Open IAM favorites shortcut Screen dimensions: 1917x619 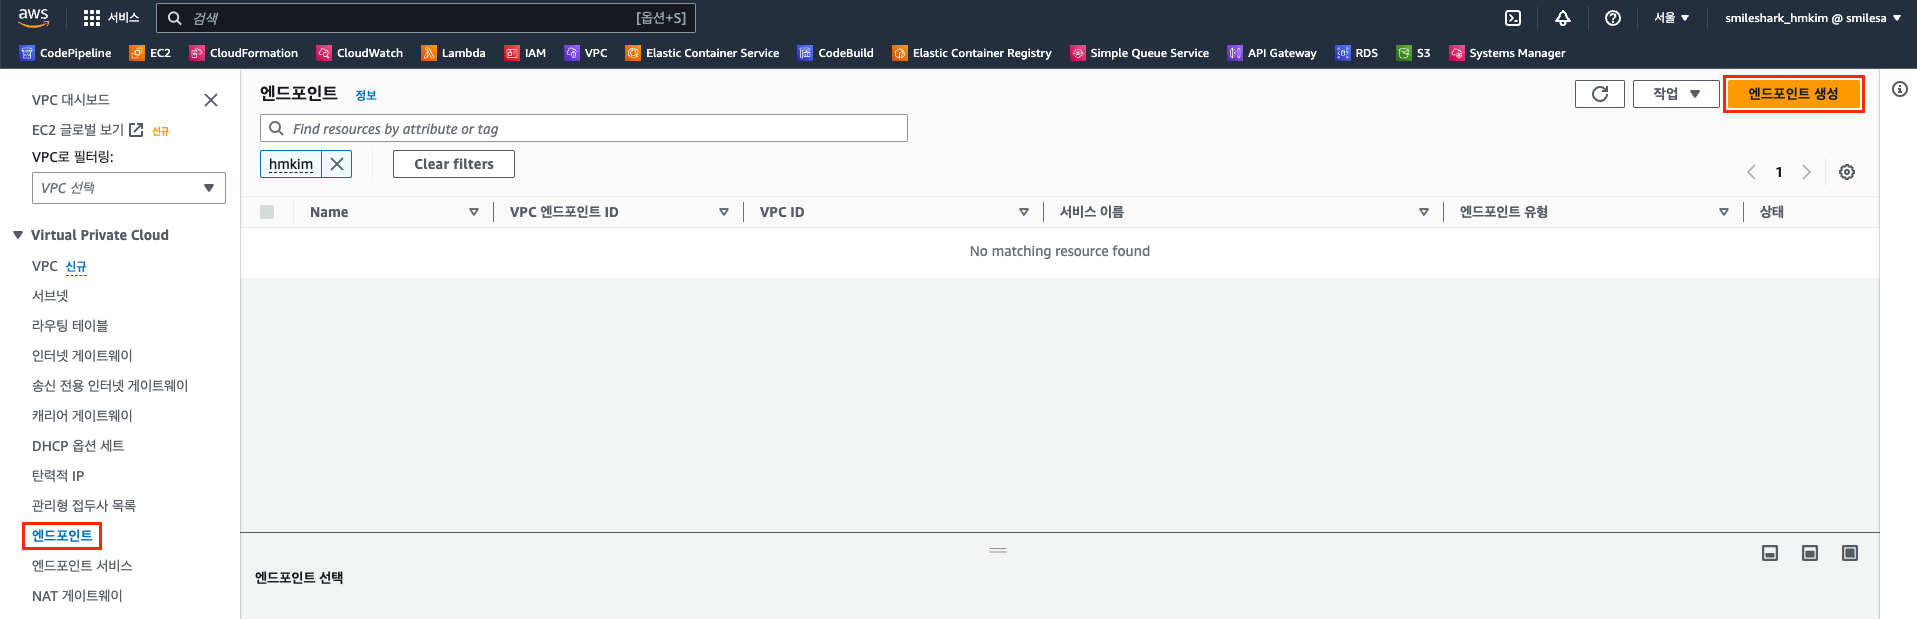[525, 53]
